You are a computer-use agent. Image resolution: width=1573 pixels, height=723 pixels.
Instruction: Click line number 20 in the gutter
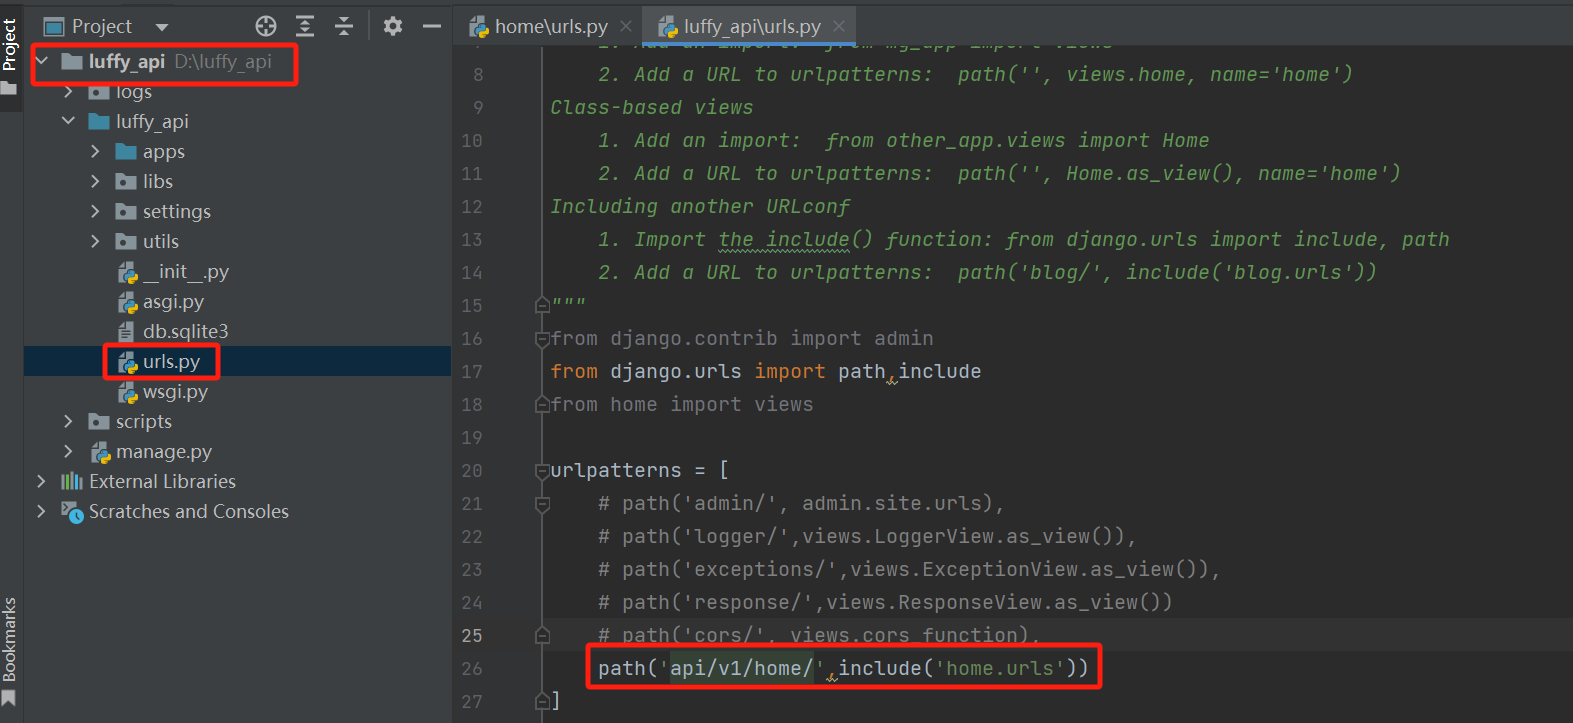click(472, 470)
